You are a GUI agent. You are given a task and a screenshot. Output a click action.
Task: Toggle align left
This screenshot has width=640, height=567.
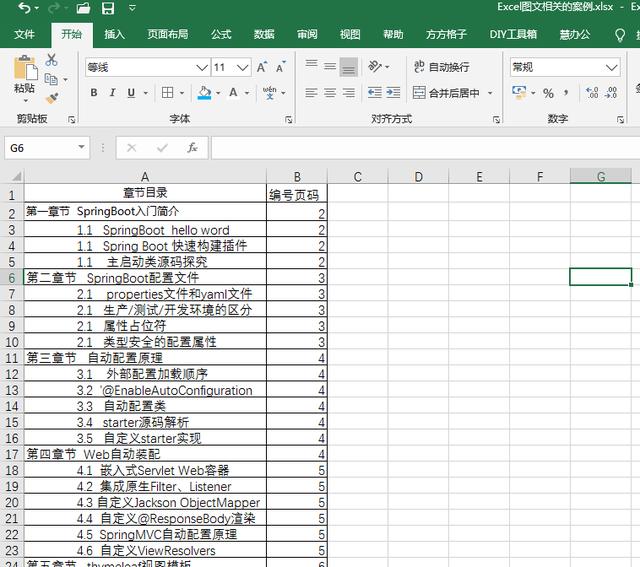pos(311,93)
